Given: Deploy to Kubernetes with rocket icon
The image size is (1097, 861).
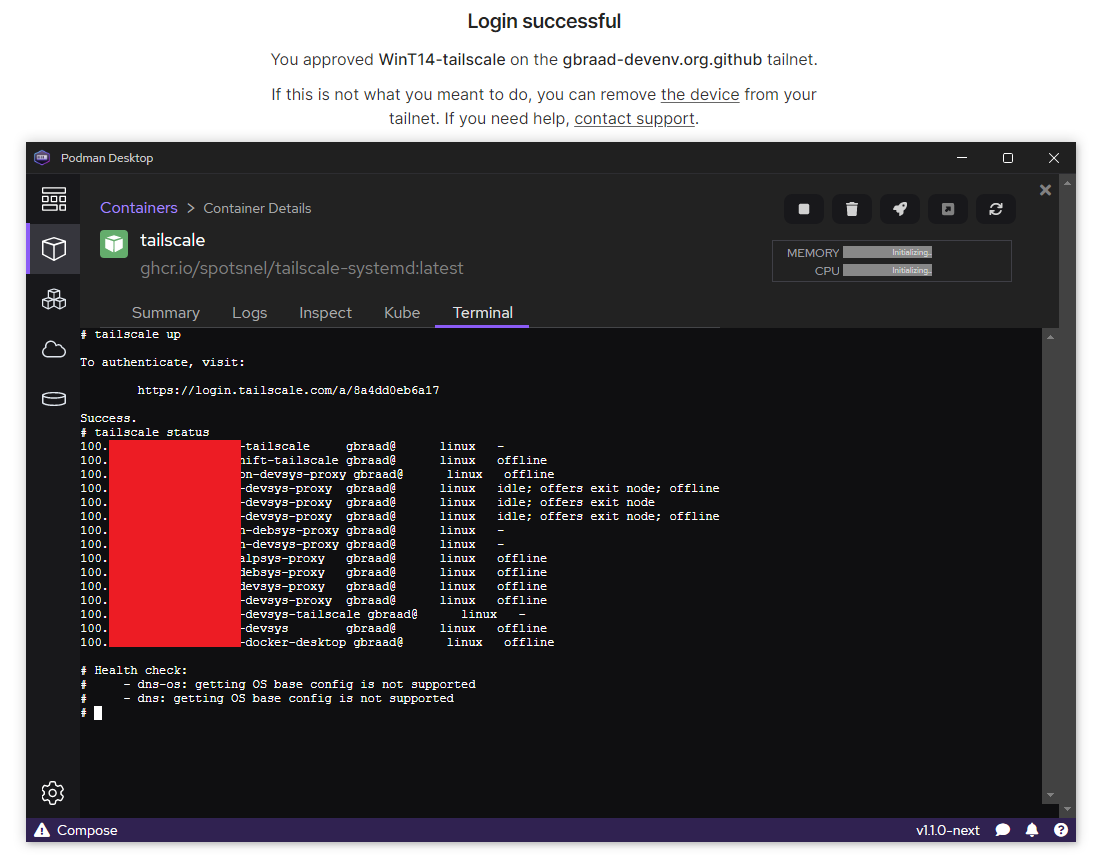Looking at the screenshot, I should 900,208.
